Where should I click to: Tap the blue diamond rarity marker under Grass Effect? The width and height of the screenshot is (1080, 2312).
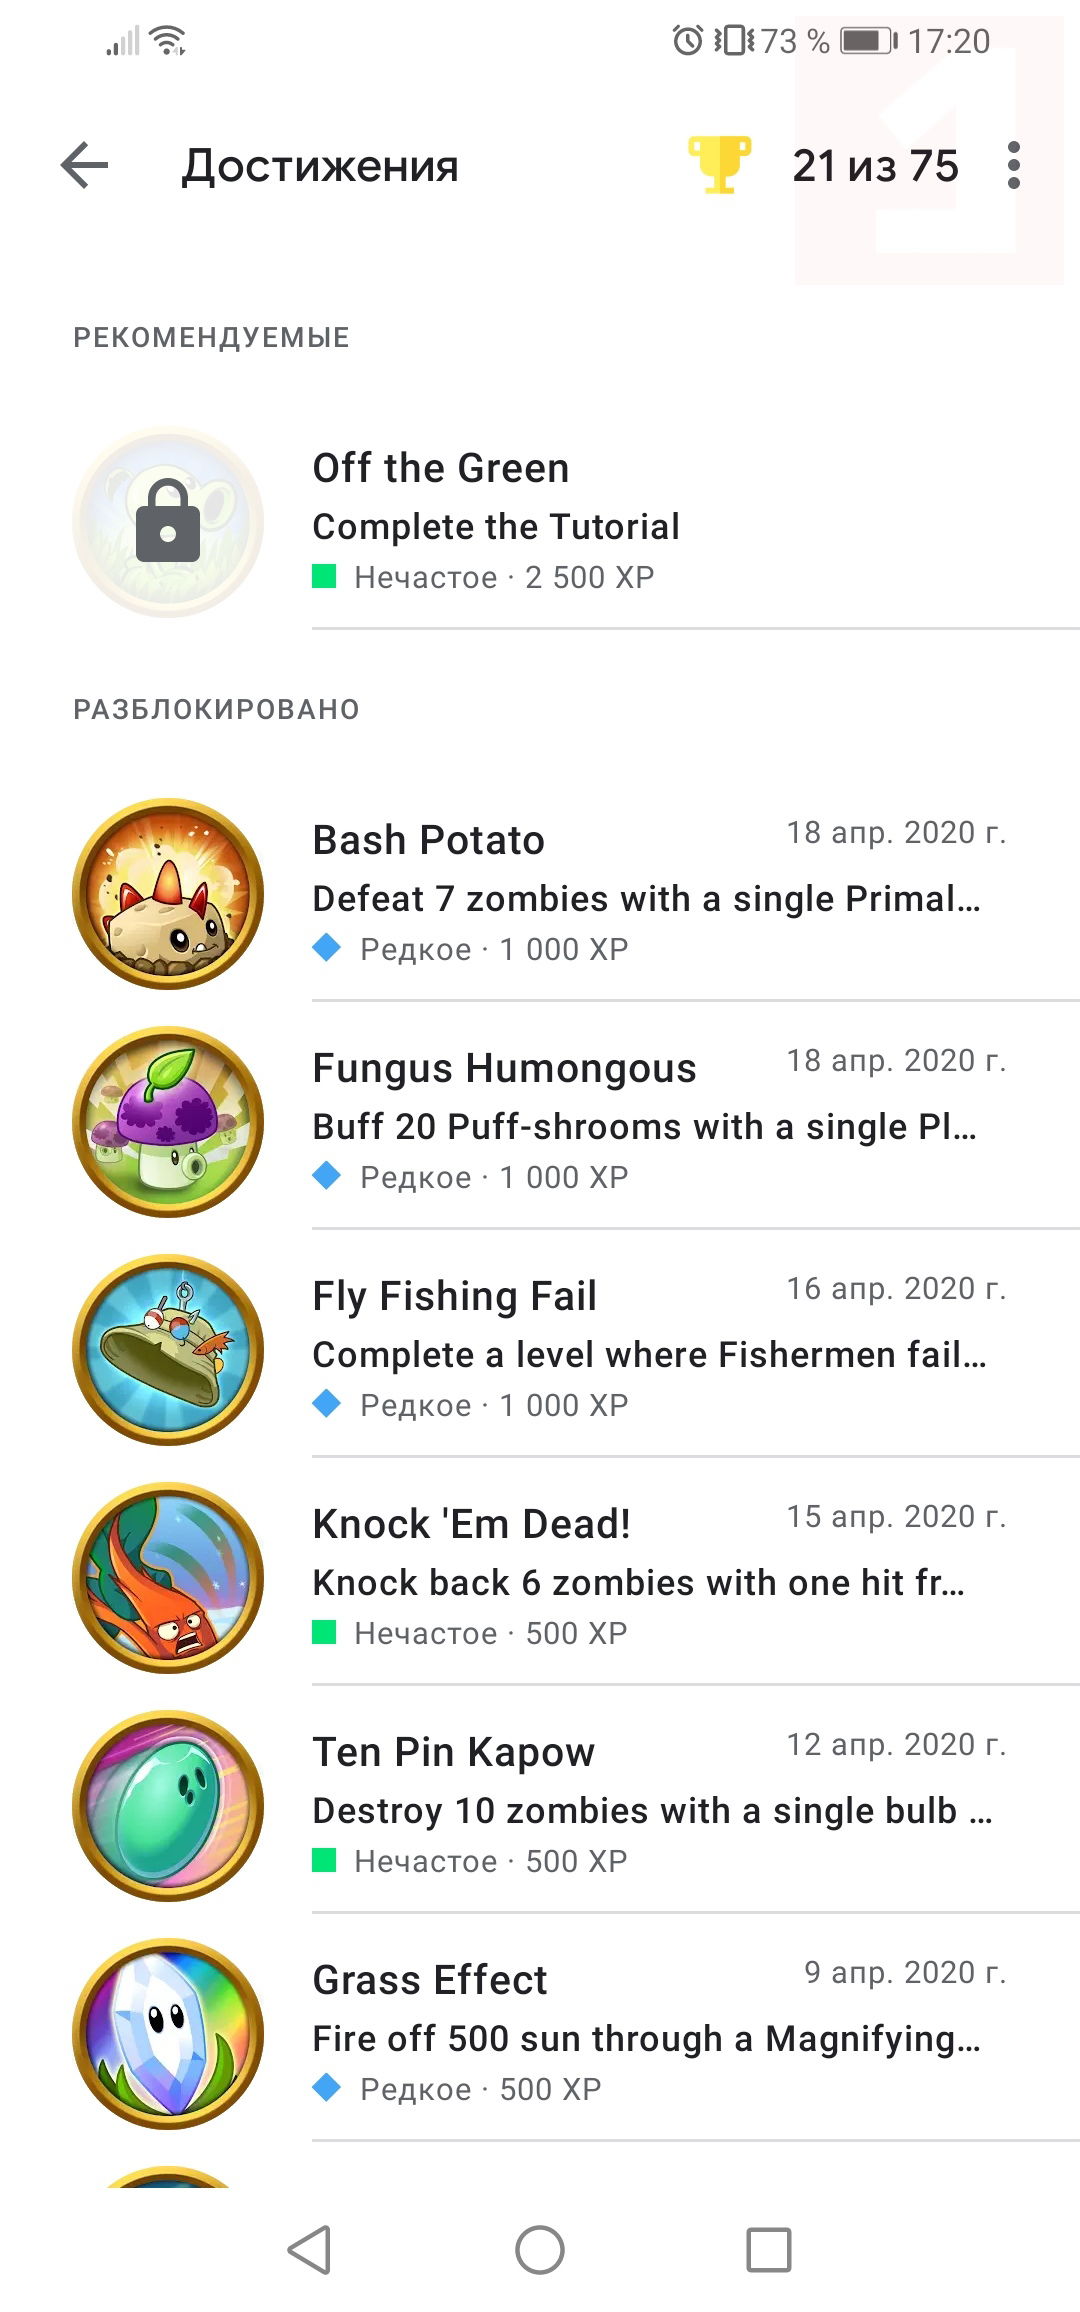(x=327, y=2088)
